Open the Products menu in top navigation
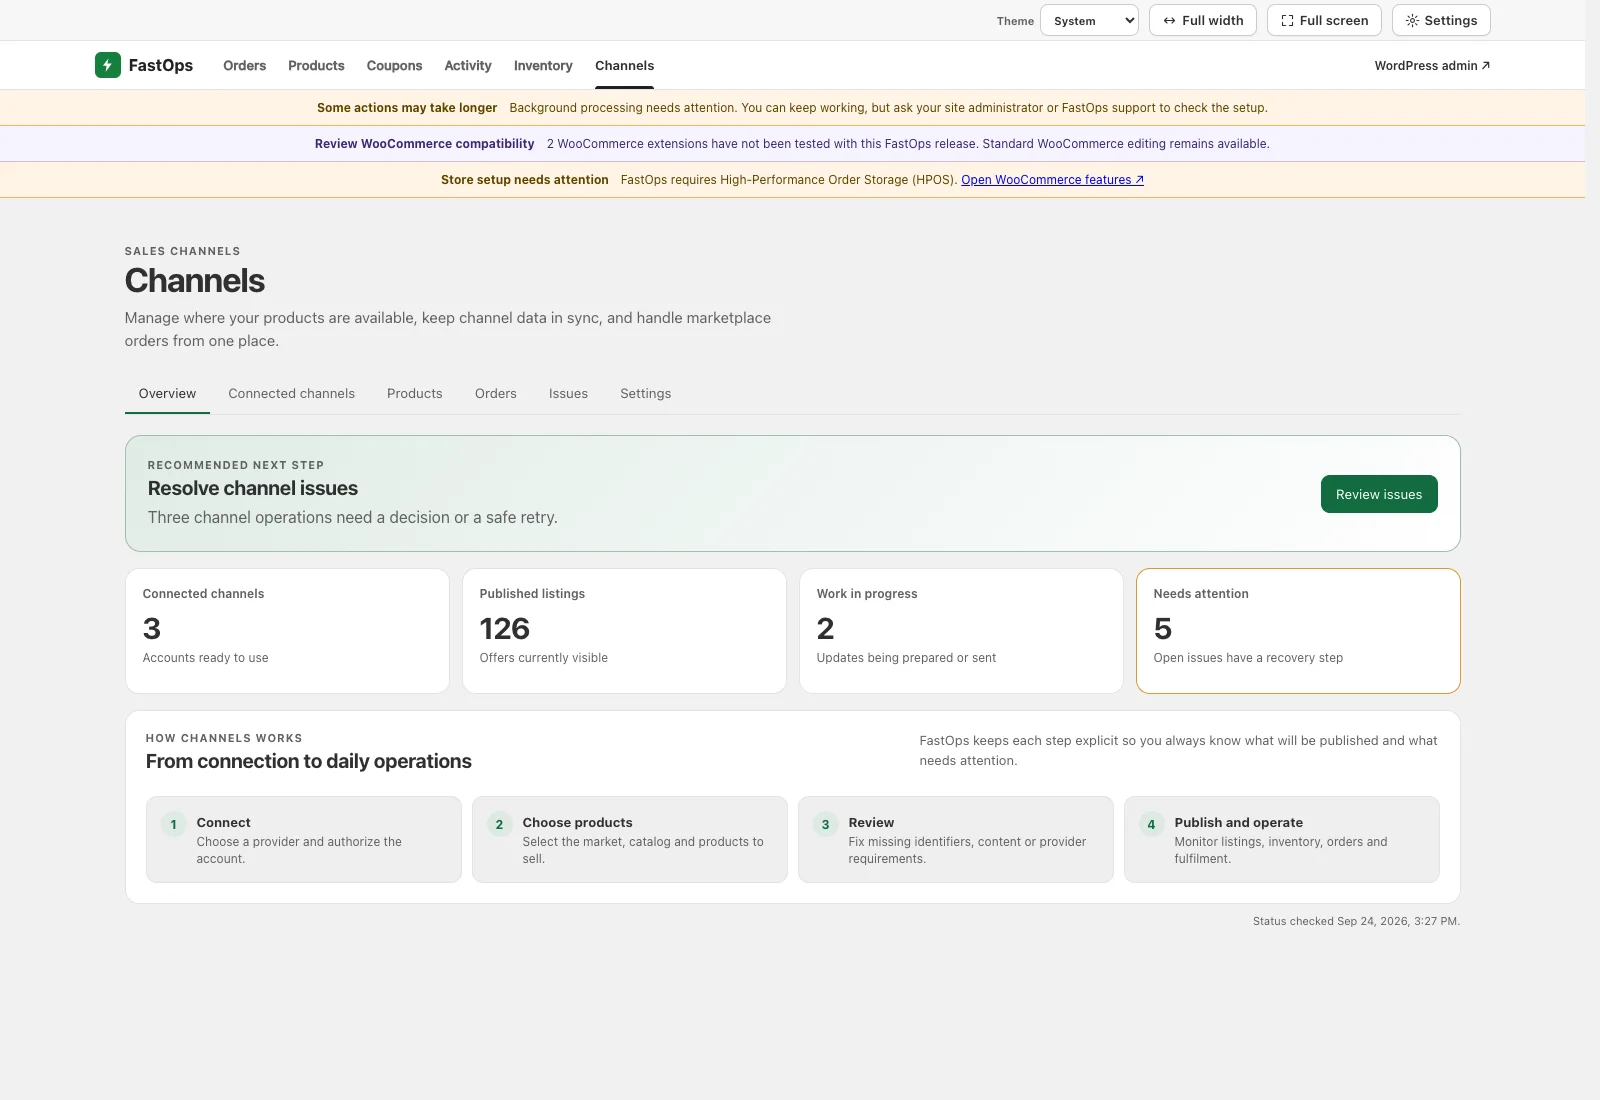This screenshot has width=1600, height=1100. coord(316,65)
